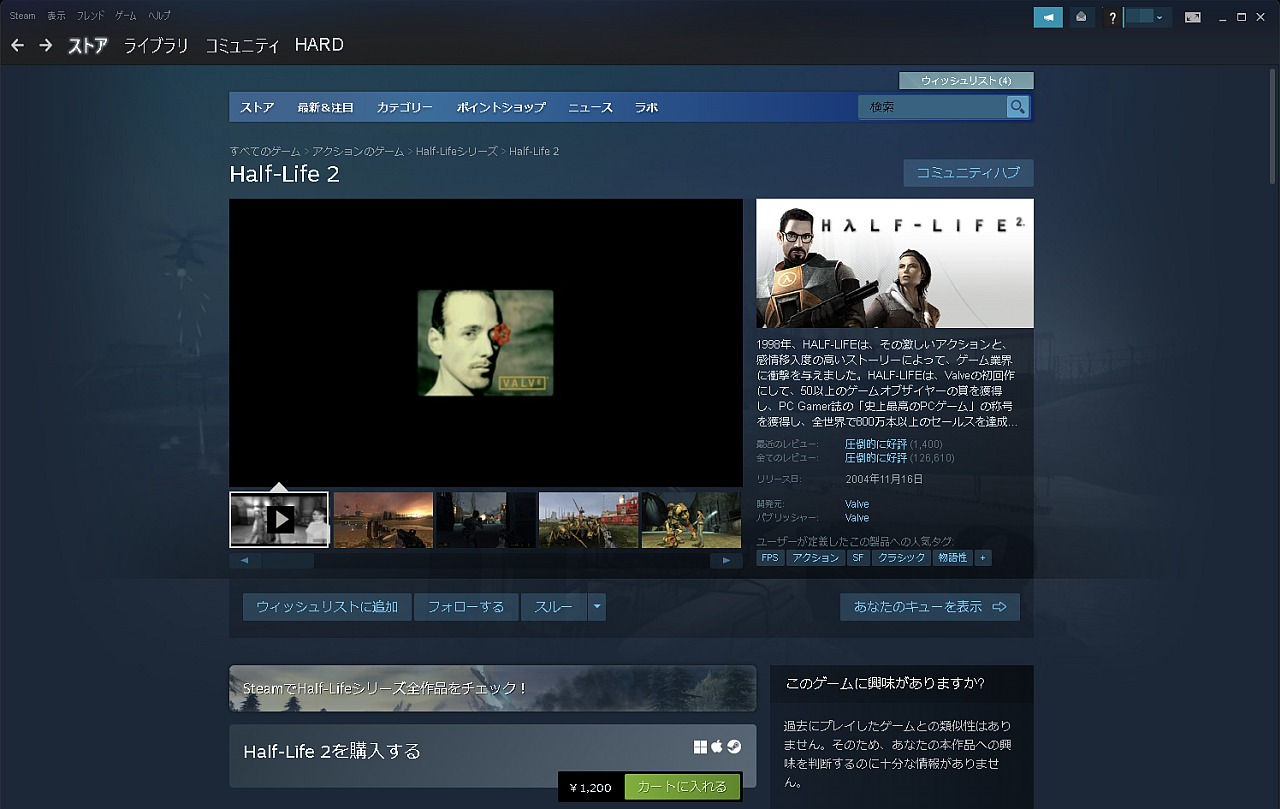Switch to the ライブラリ tab
This screenshot has width=1280, height=809.
pyautogui.click(x=156, y=45)
